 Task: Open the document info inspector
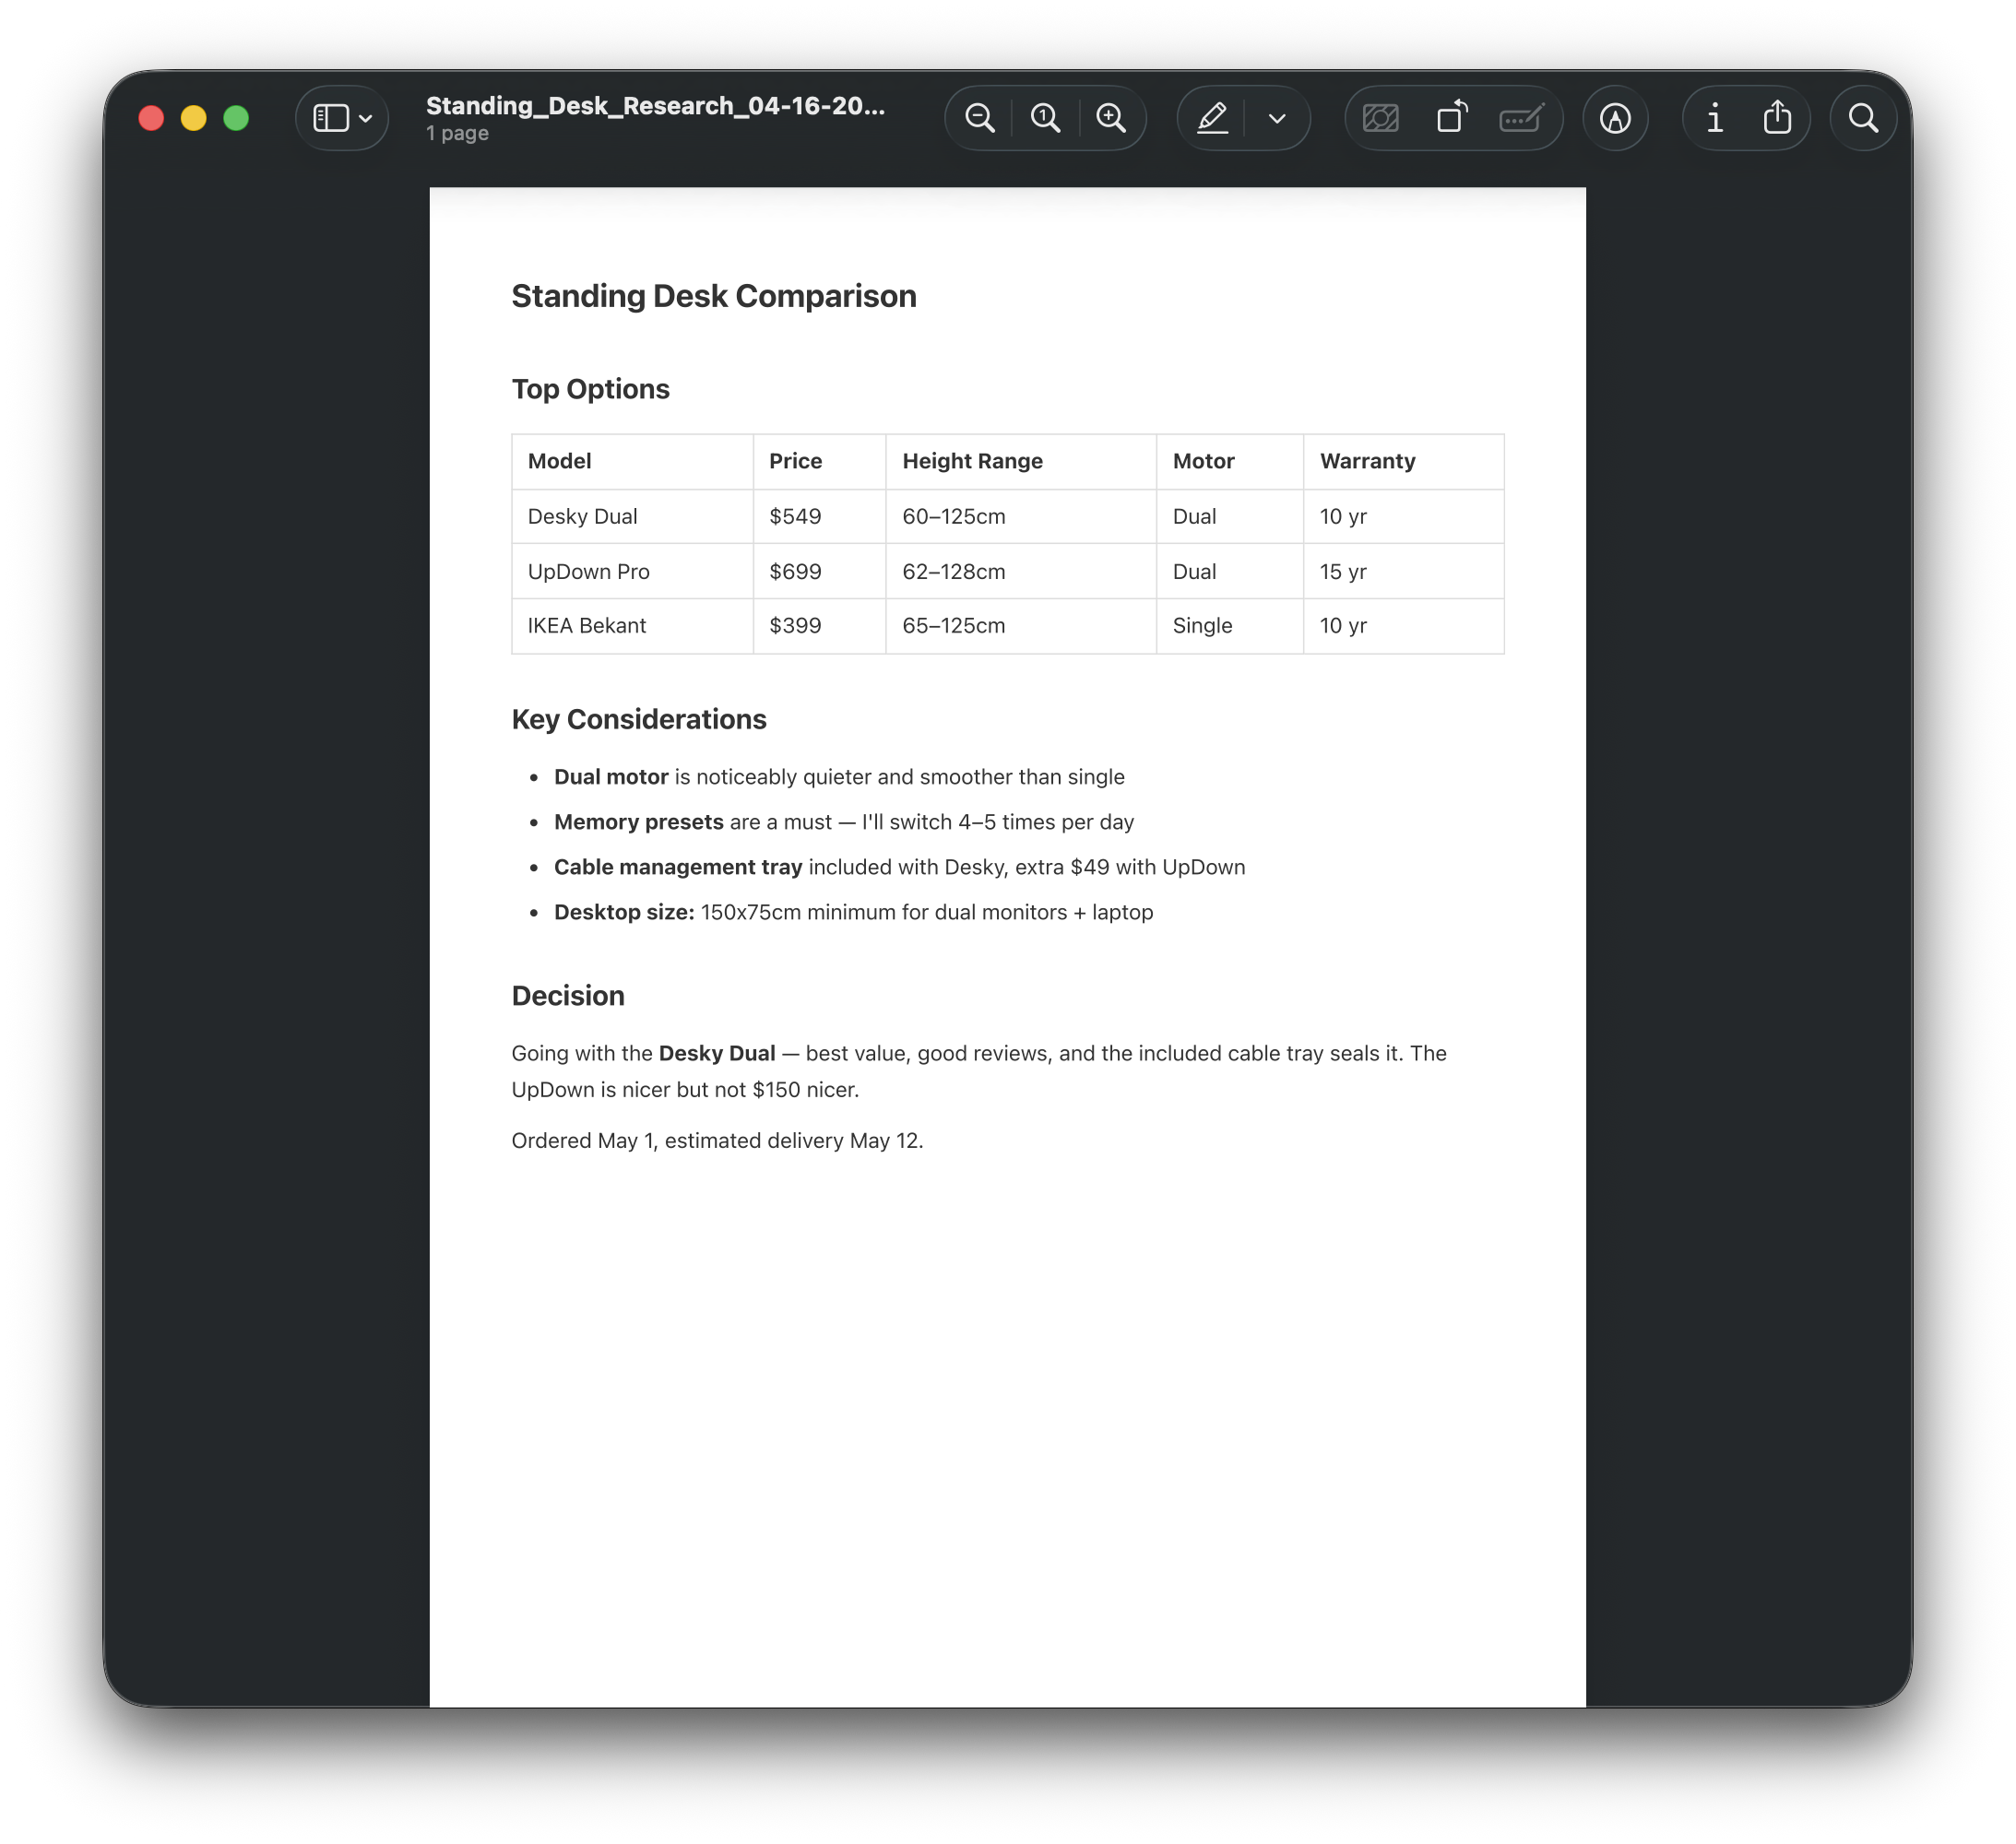click(1714, 118)
